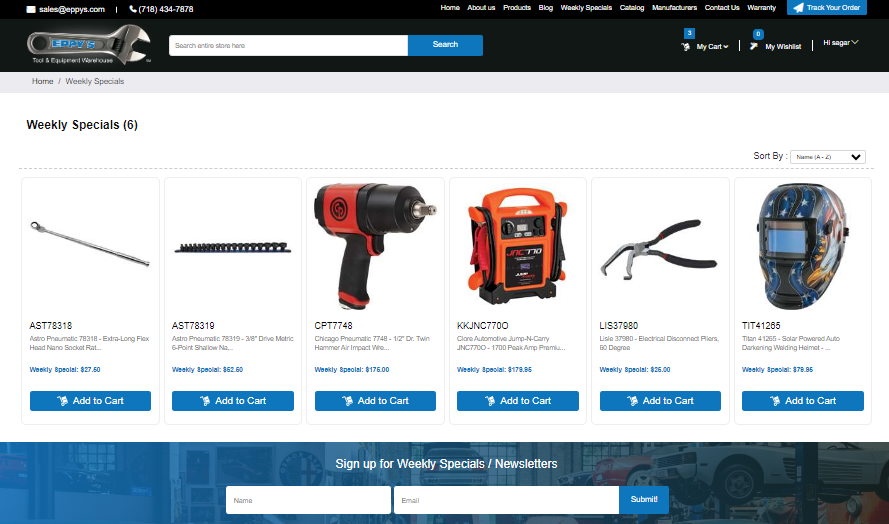Click My Wishlist link
Image resolution: width=889 pixels, height=524 pixels.
click(x=783, y=47)
